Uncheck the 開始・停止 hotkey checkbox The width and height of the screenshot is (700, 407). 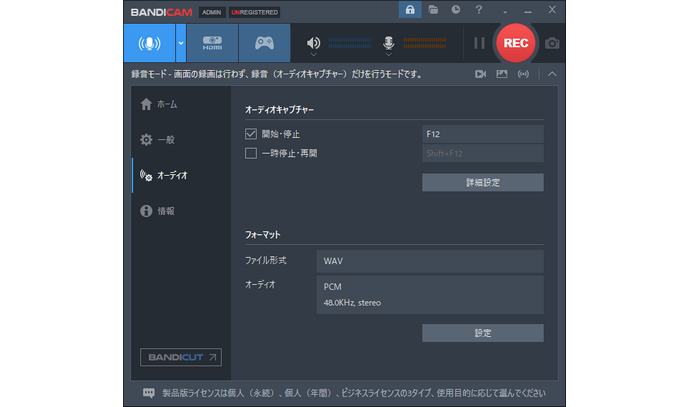[x=251, y=133]
